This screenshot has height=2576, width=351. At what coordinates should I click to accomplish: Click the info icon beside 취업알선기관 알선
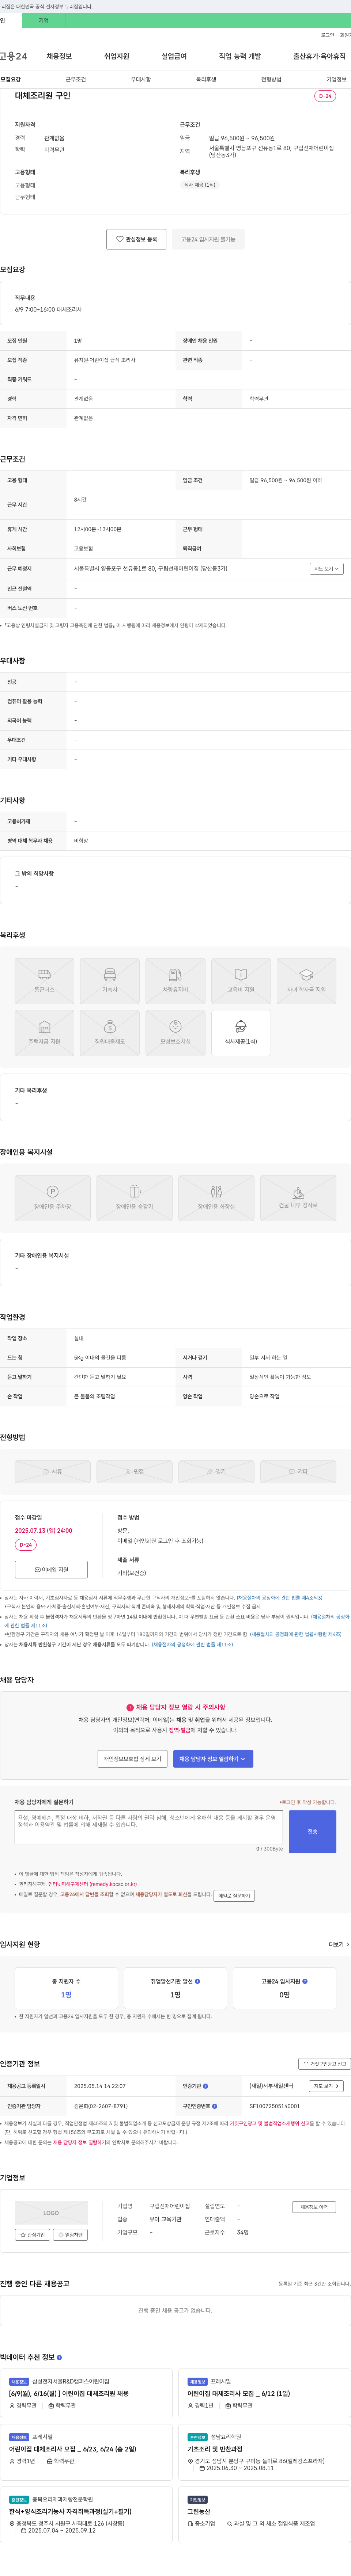197,1981
